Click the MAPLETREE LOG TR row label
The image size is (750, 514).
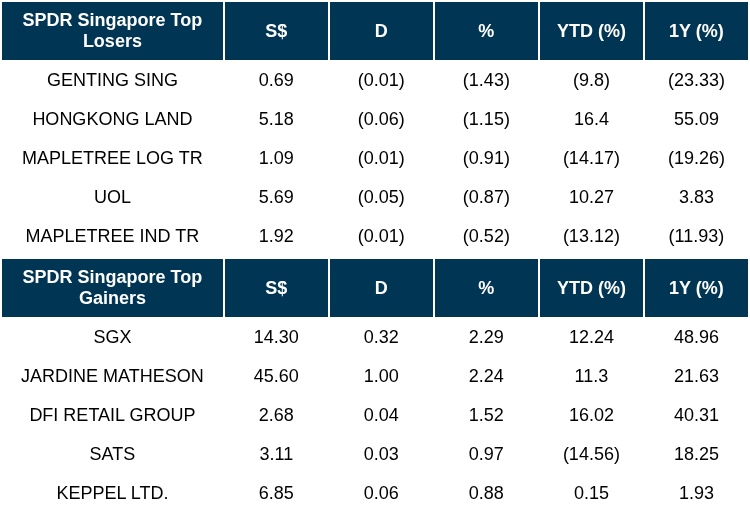pos(112,158)
